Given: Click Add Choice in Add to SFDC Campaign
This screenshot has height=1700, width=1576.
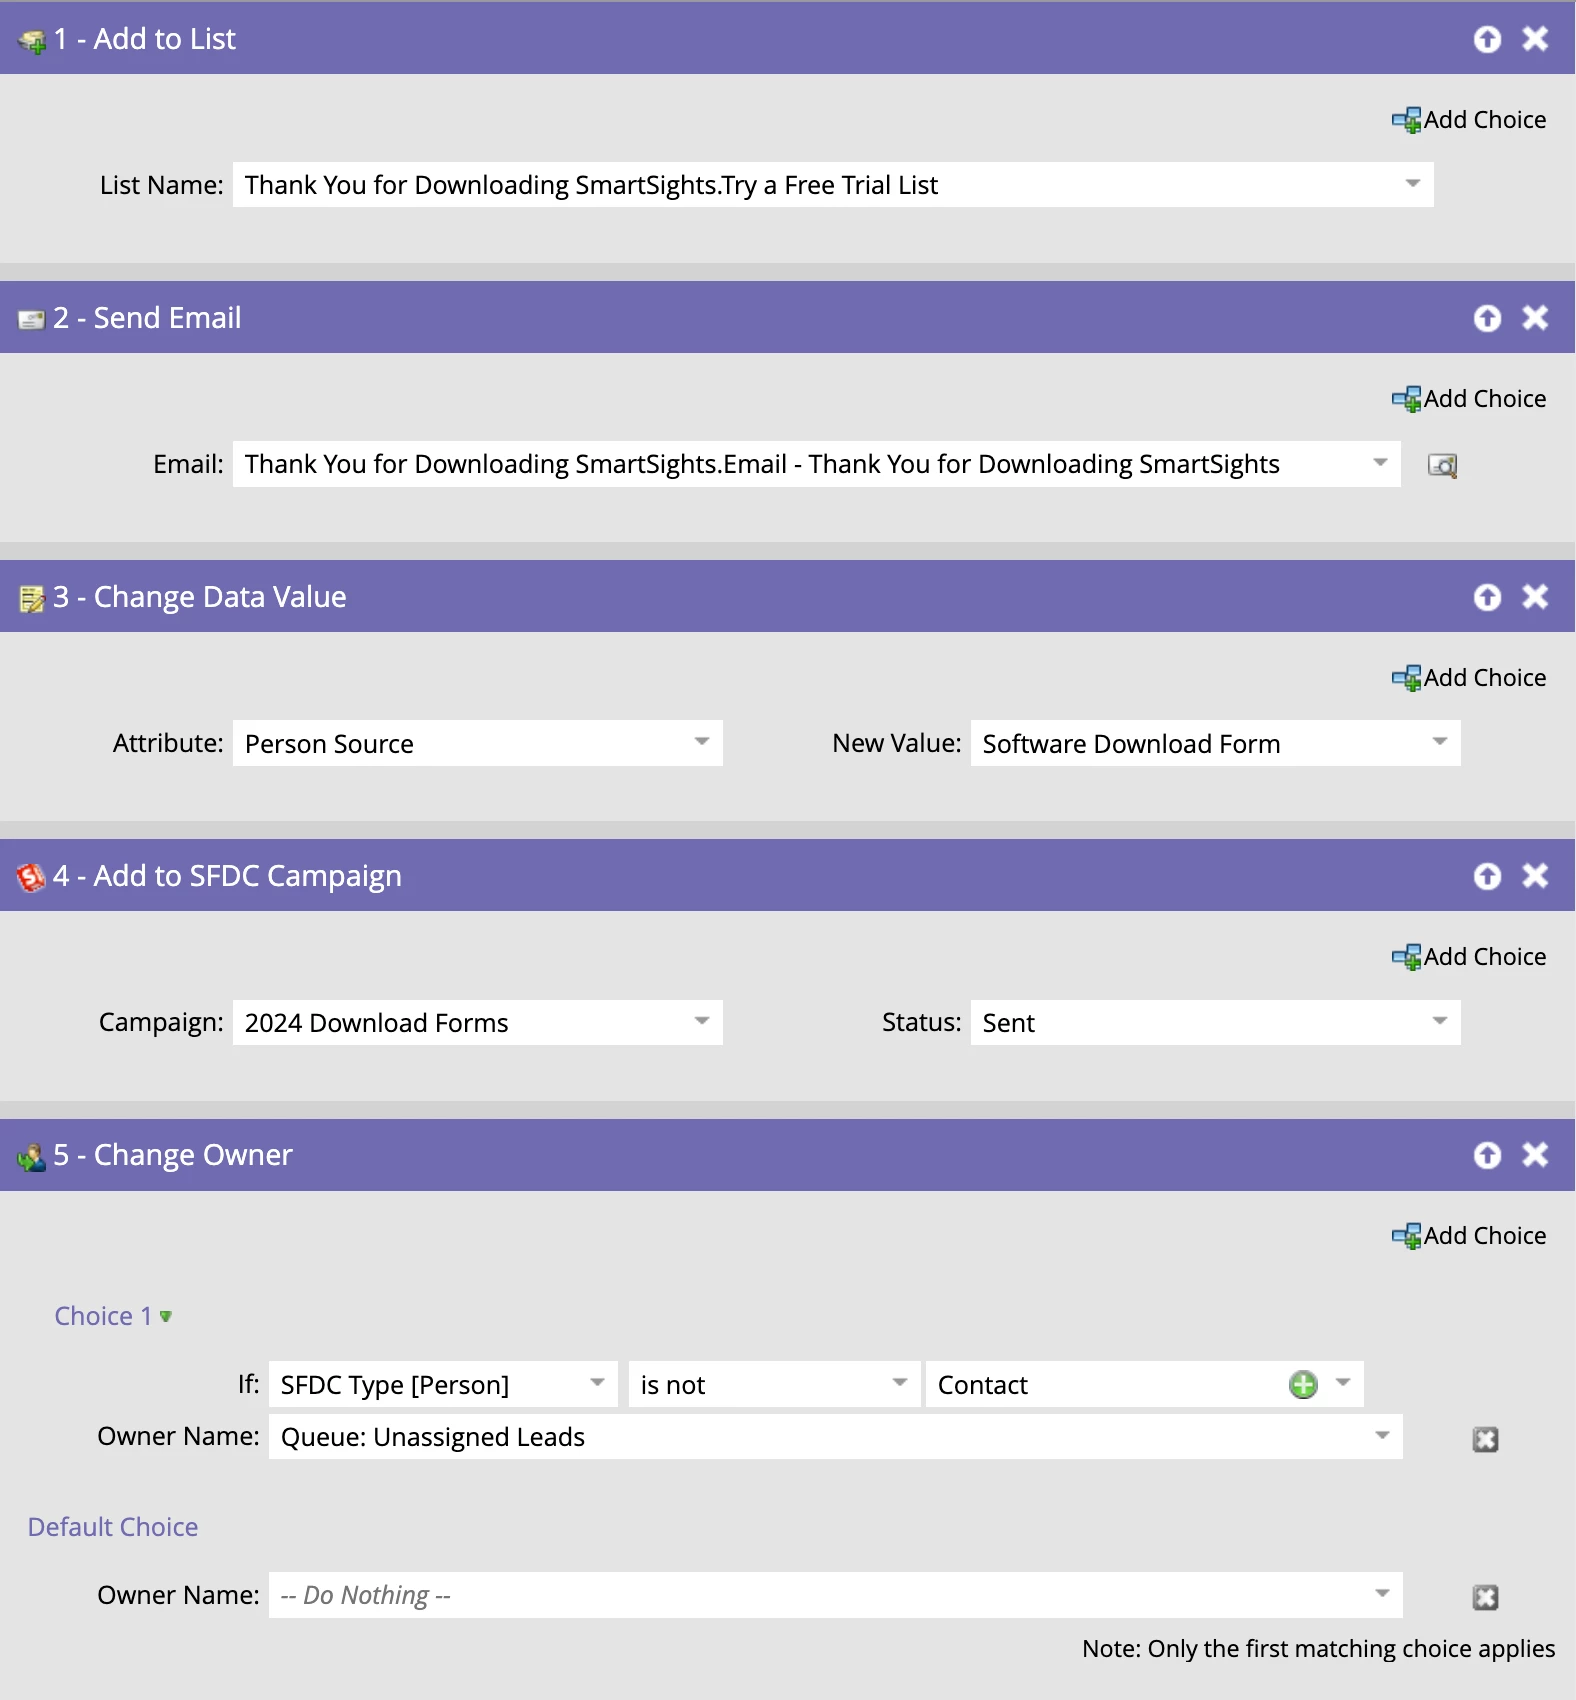Looking at the screenshot, I should (1469, 957).
